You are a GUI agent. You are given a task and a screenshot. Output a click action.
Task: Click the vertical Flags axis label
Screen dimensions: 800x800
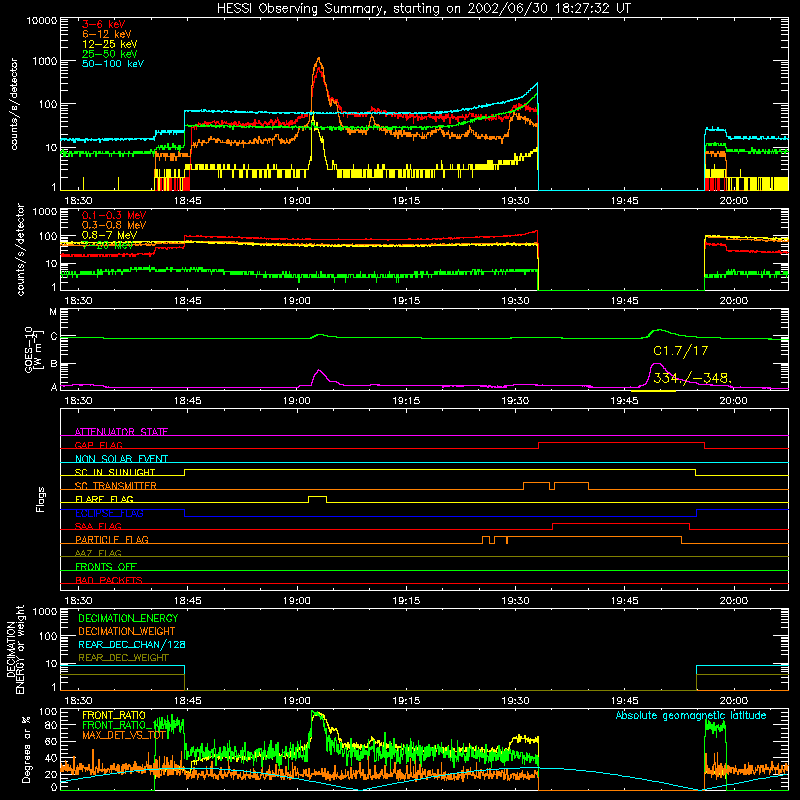tap(40, 499)
